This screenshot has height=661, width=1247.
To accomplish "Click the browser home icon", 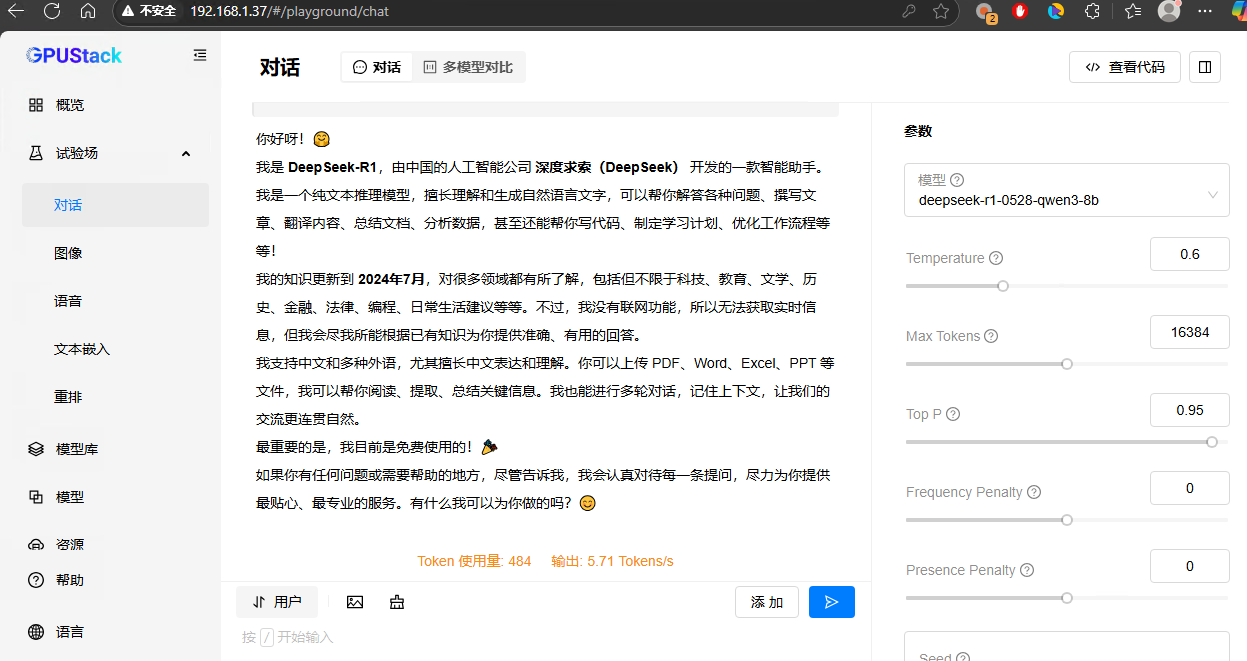I will 88,12.
